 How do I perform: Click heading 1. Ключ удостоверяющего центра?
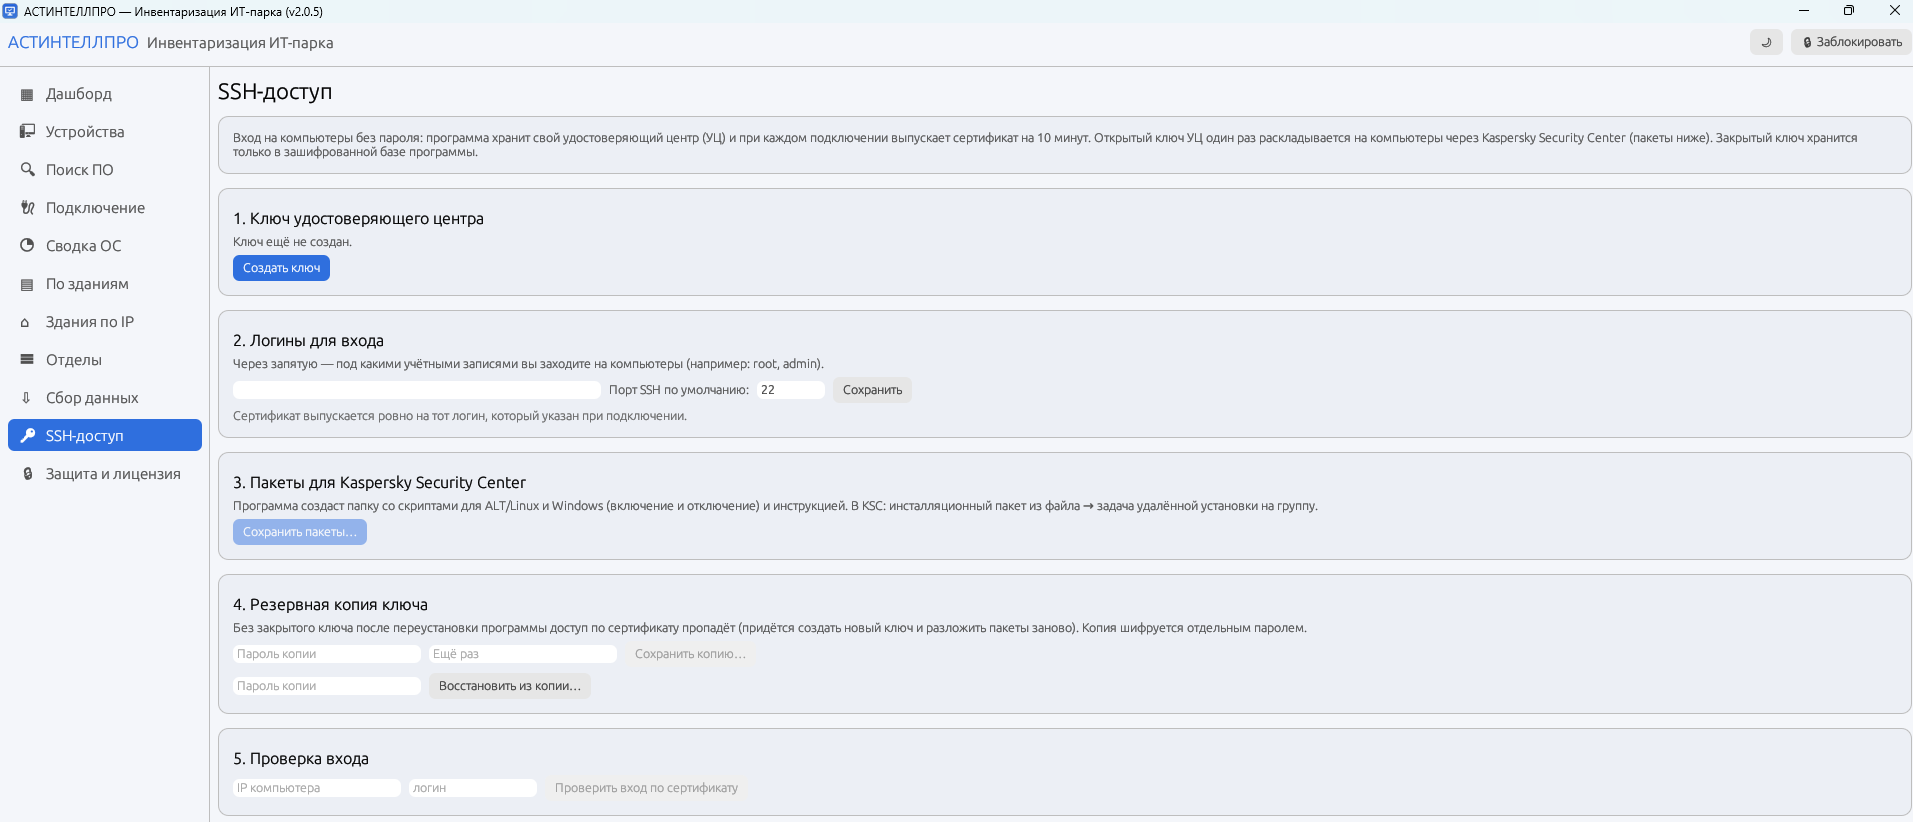click(x=358, y=219)
